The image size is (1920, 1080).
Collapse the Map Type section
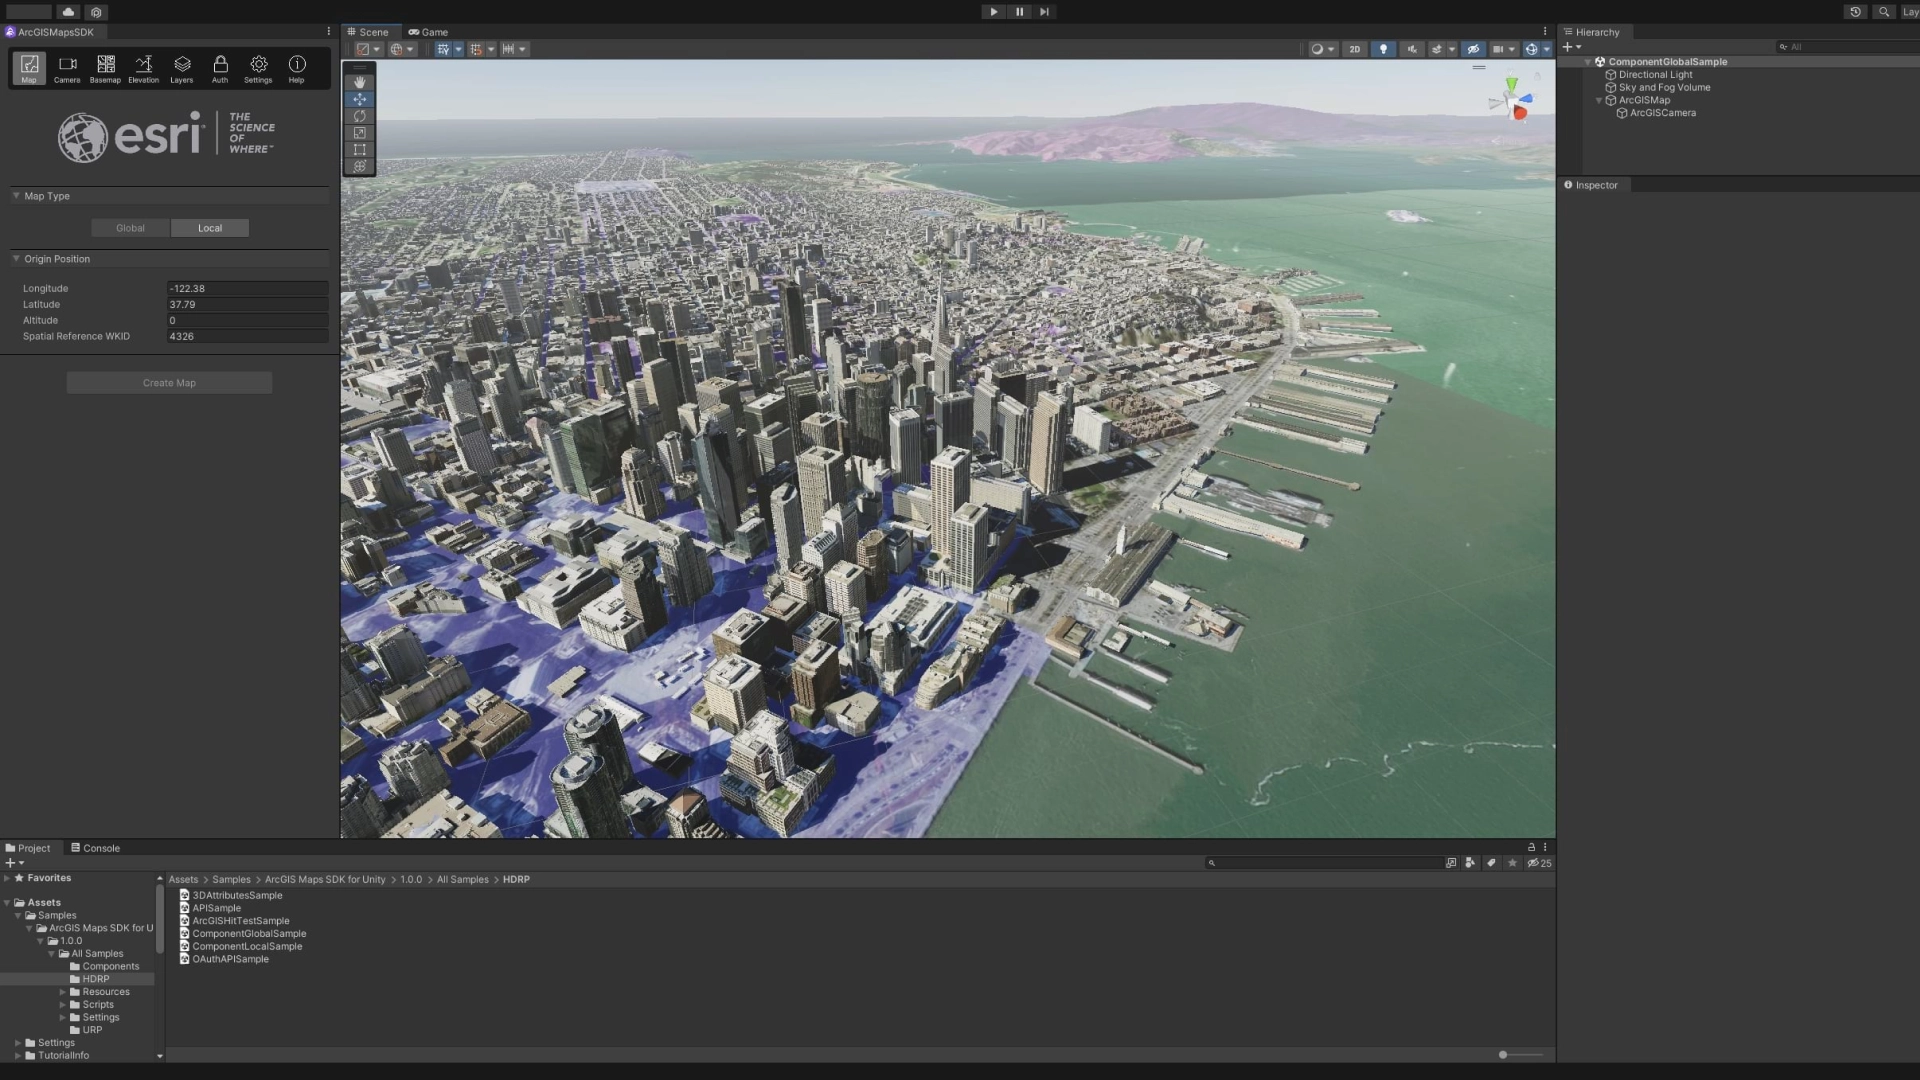(x=16, y=196)
